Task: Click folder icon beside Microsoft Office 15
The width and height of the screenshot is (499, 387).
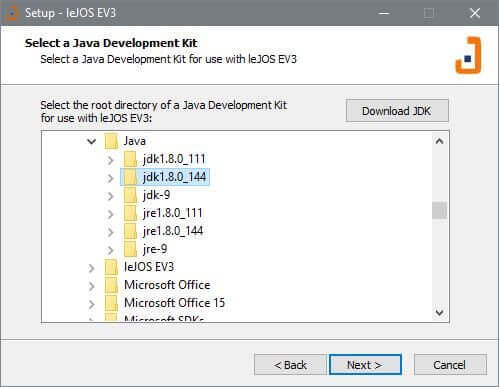Action: 111,303
